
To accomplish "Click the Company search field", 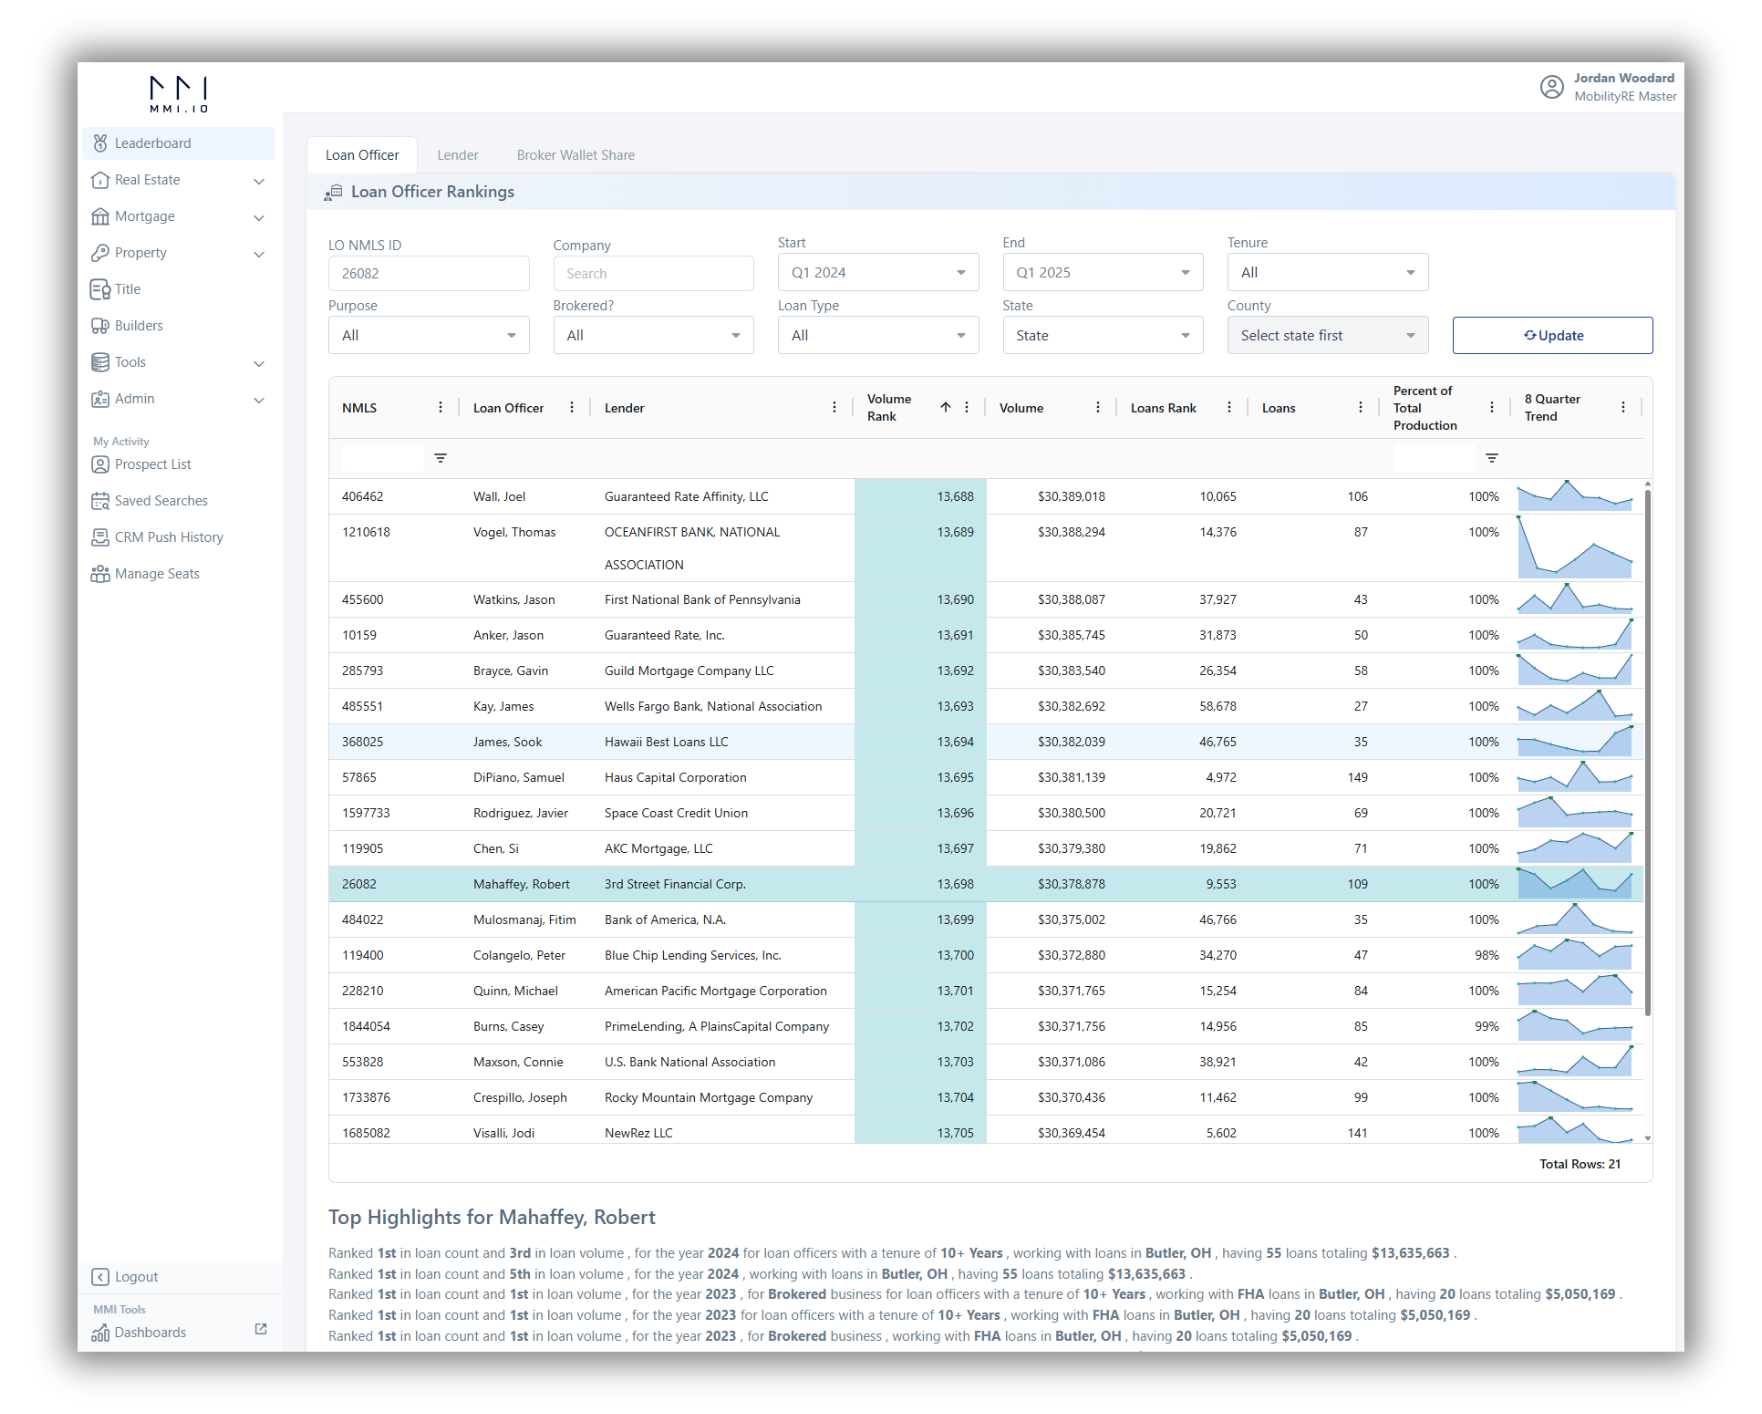I will click(653, 273).
